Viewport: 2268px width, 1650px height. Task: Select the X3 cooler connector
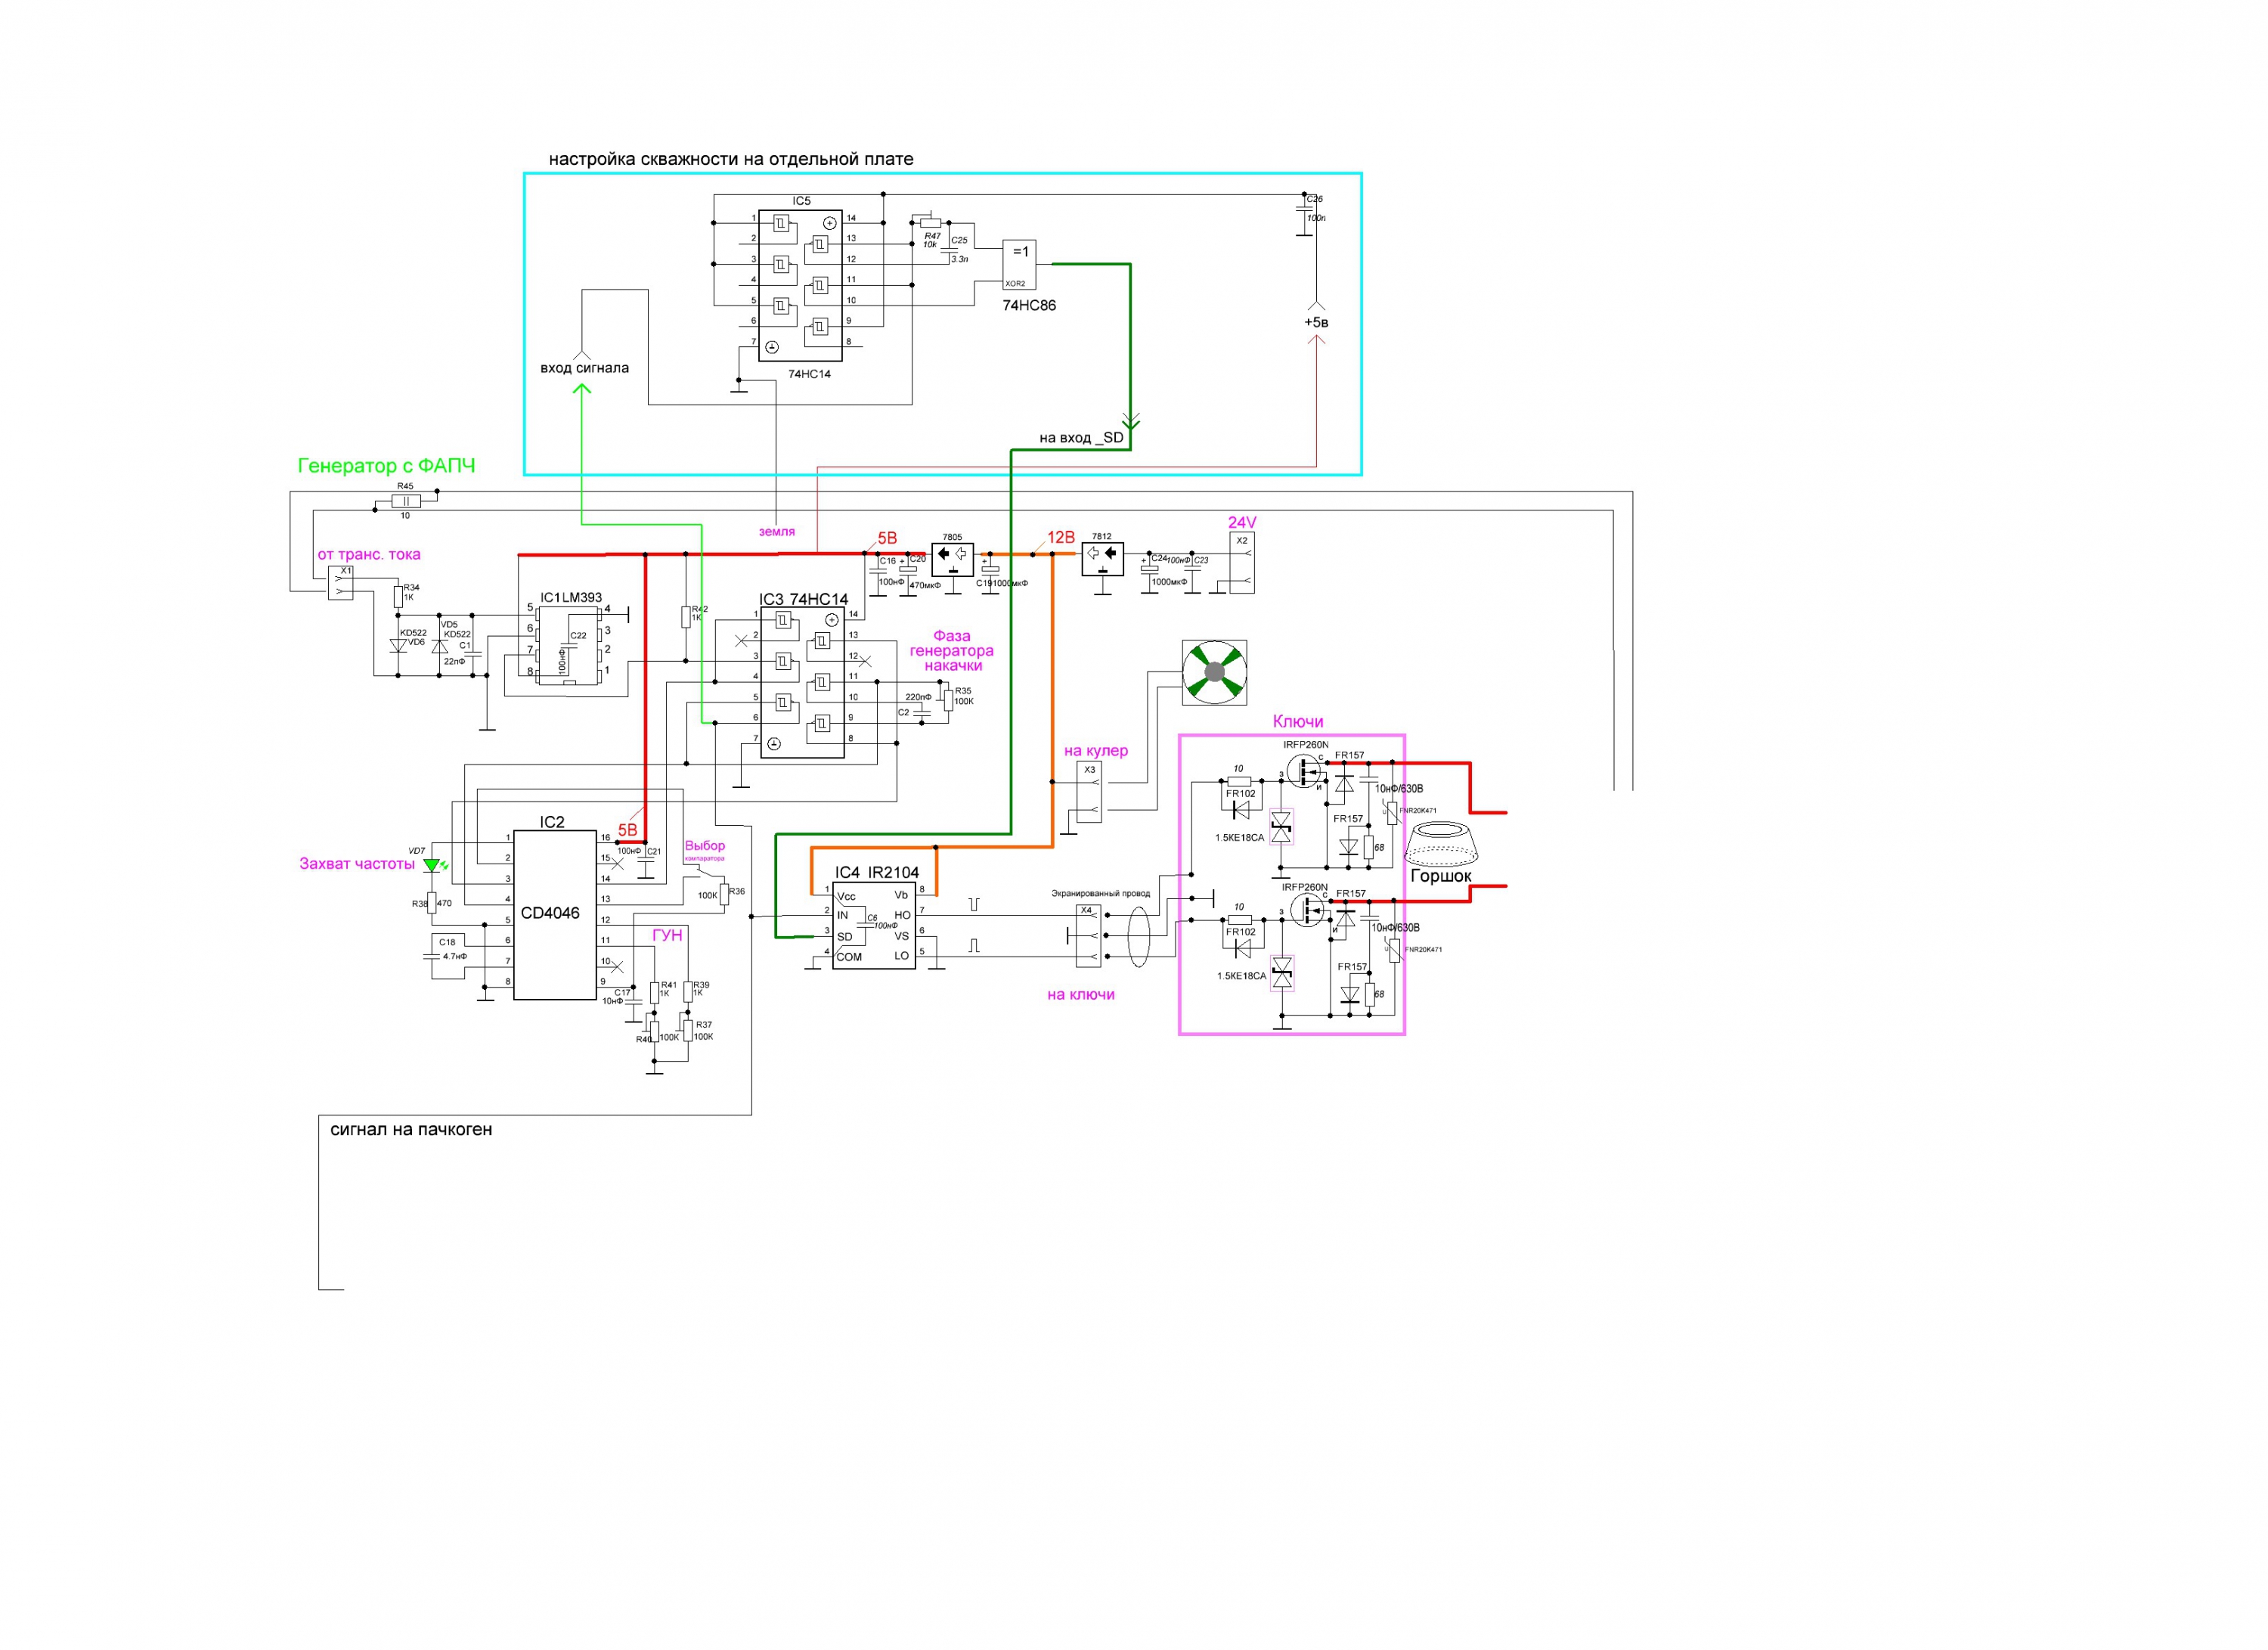coord(1089,792)
